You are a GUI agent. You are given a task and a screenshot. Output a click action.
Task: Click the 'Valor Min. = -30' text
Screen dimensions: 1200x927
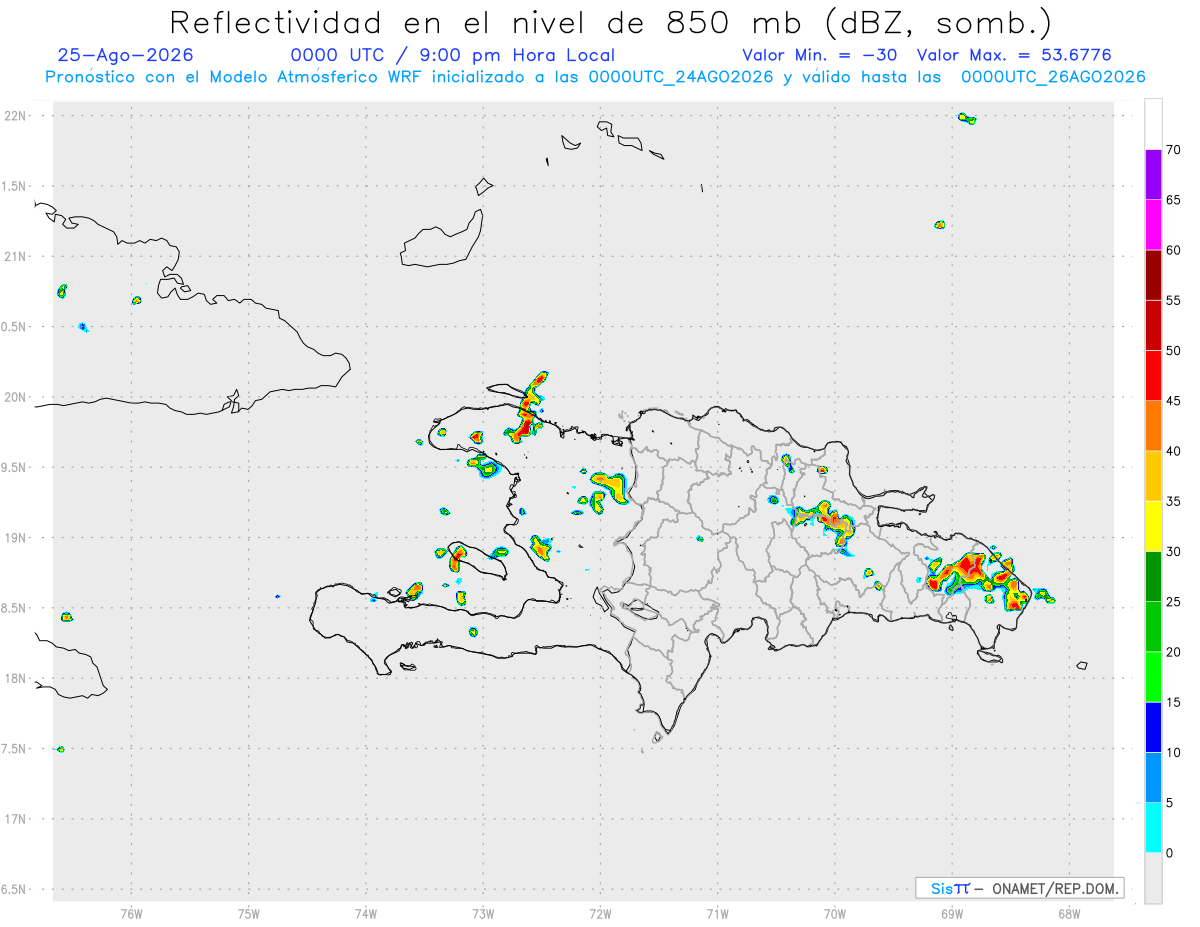(819, 55)
